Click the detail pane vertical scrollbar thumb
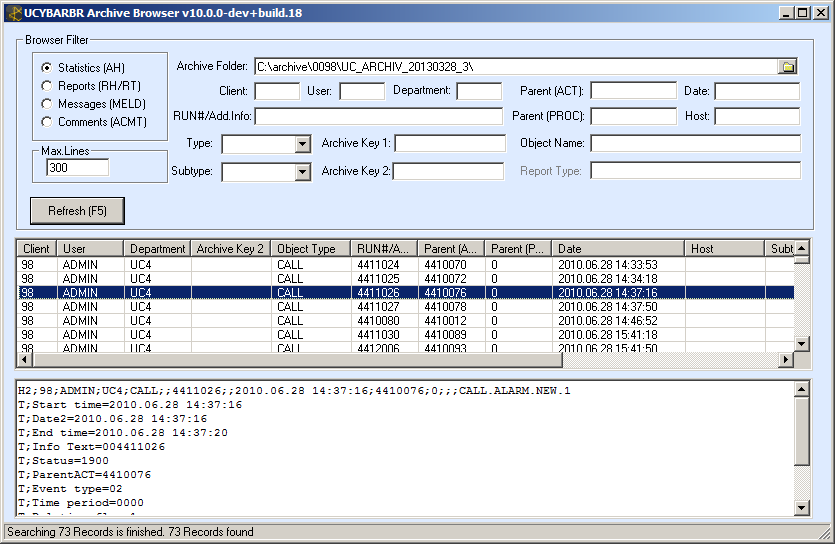 (802, 431)
